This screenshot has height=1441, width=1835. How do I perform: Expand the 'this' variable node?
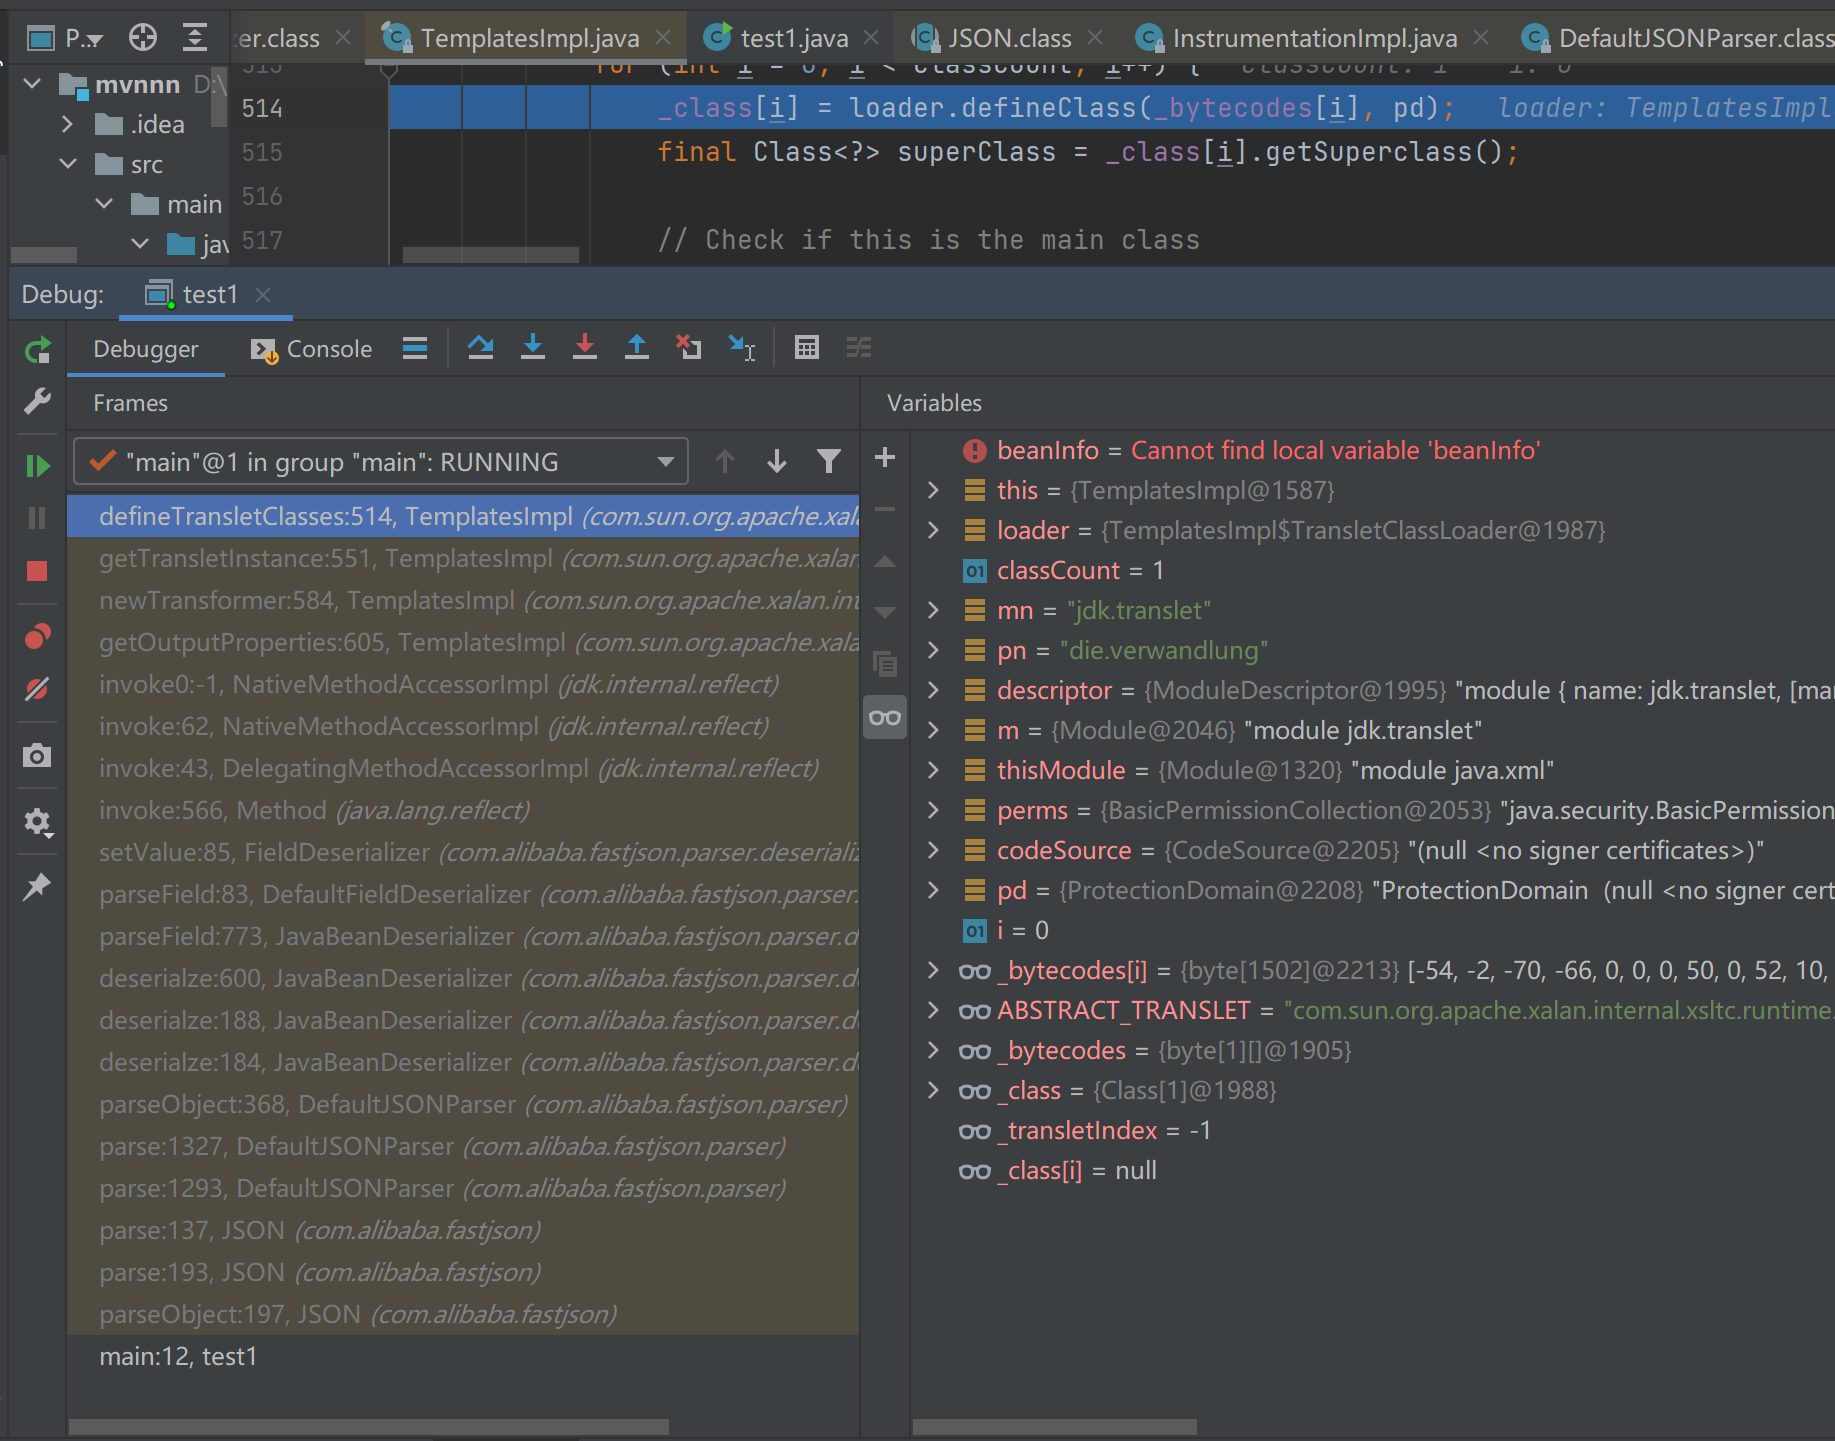pyautogui.click(x=933, y=490)
